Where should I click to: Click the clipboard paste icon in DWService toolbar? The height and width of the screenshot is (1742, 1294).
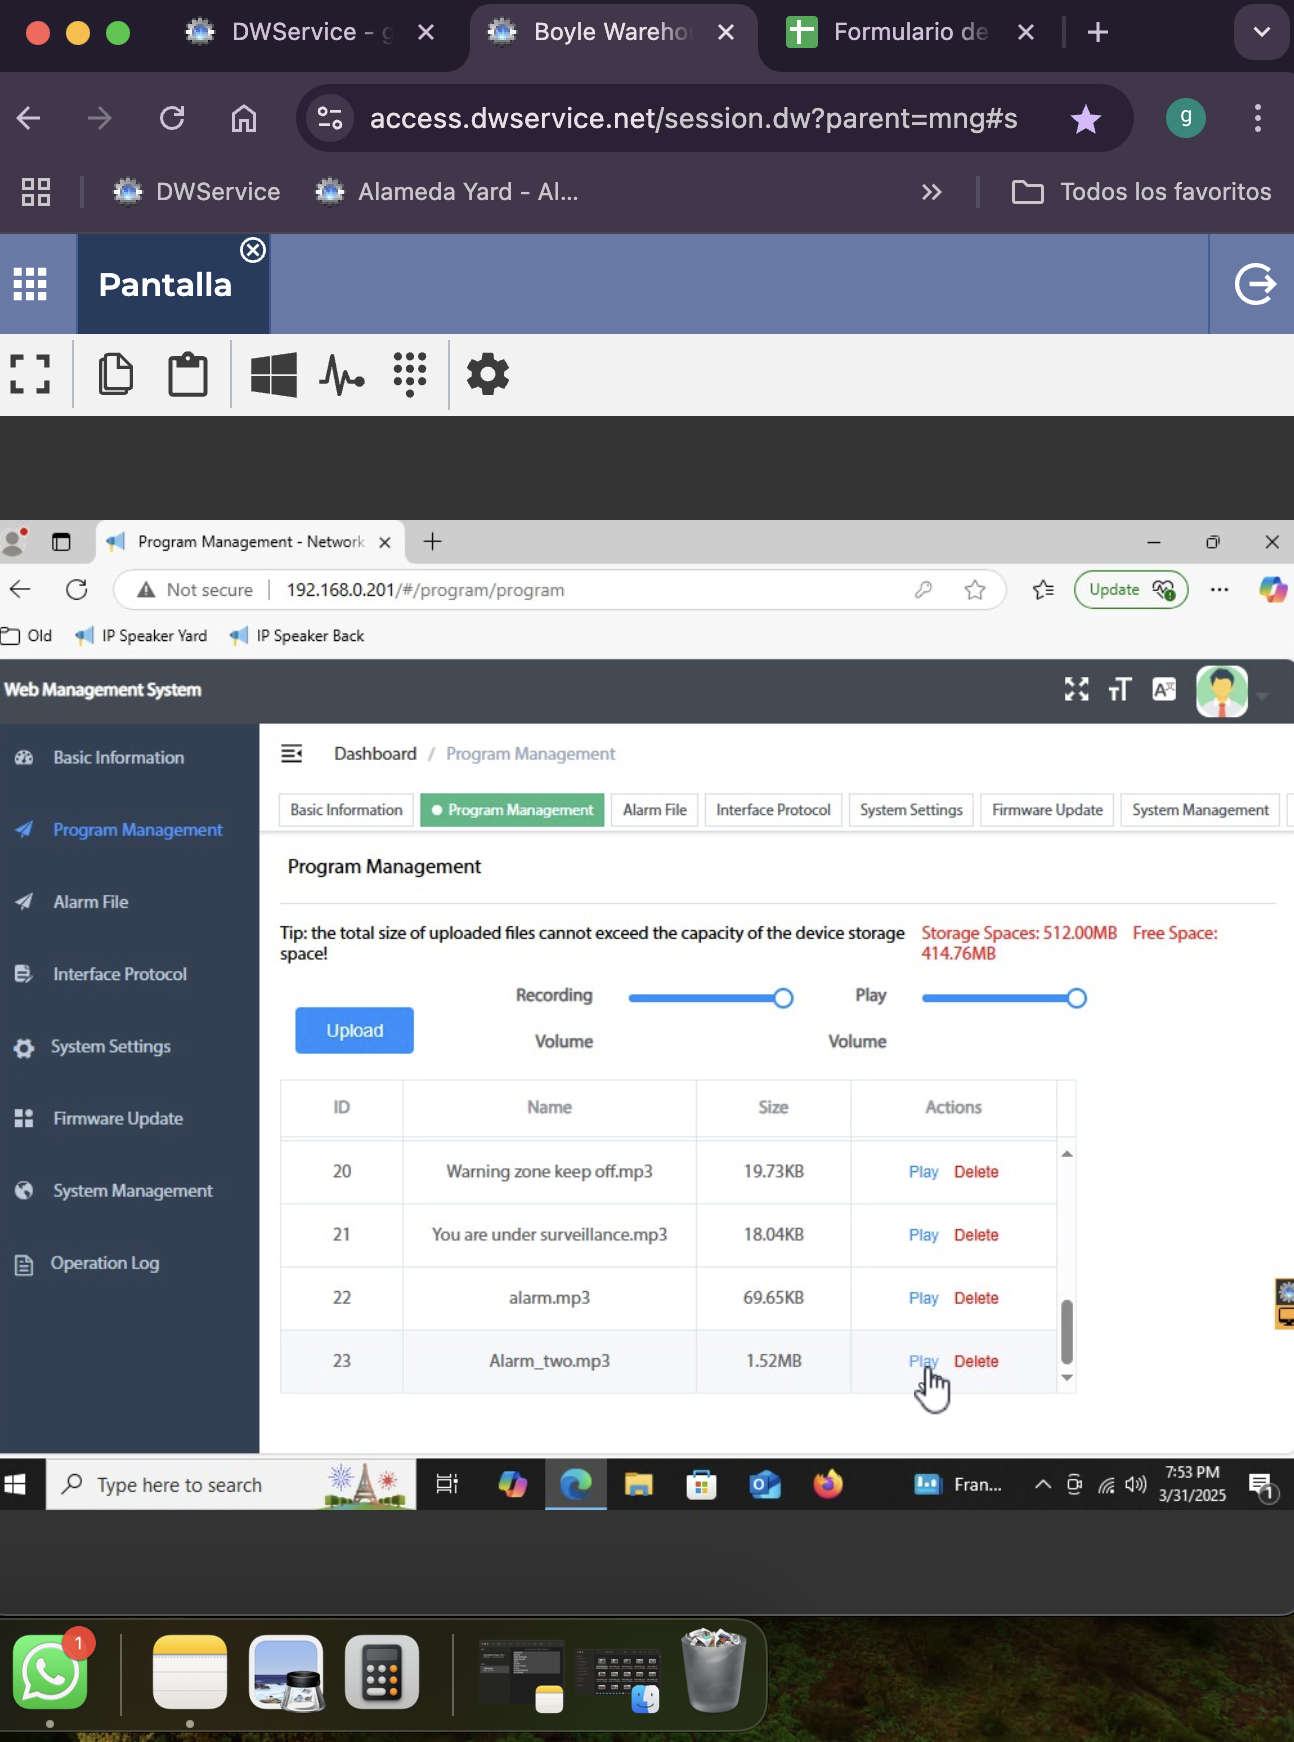188,375
